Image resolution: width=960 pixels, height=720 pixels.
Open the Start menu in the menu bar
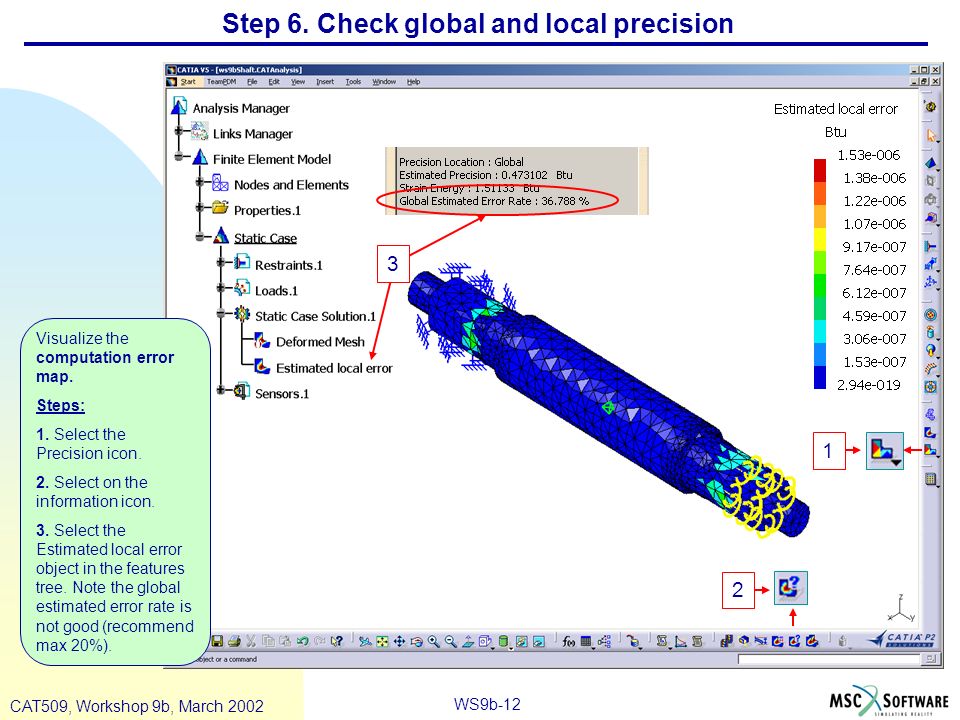tap(188, 81)
